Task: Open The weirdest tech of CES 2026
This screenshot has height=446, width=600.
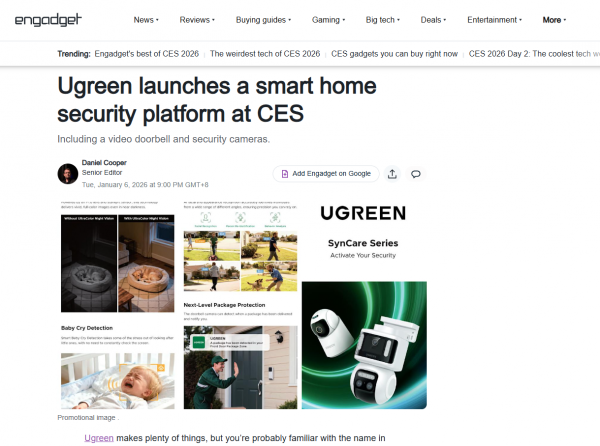Action: tap(265, 54)
